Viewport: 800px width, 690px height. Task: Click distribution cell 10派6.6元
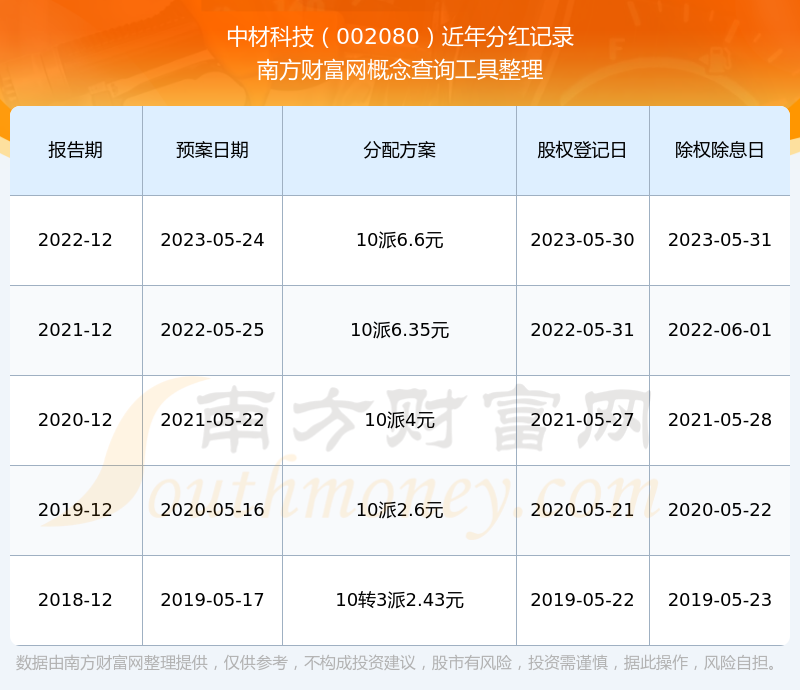coord(399,240)
